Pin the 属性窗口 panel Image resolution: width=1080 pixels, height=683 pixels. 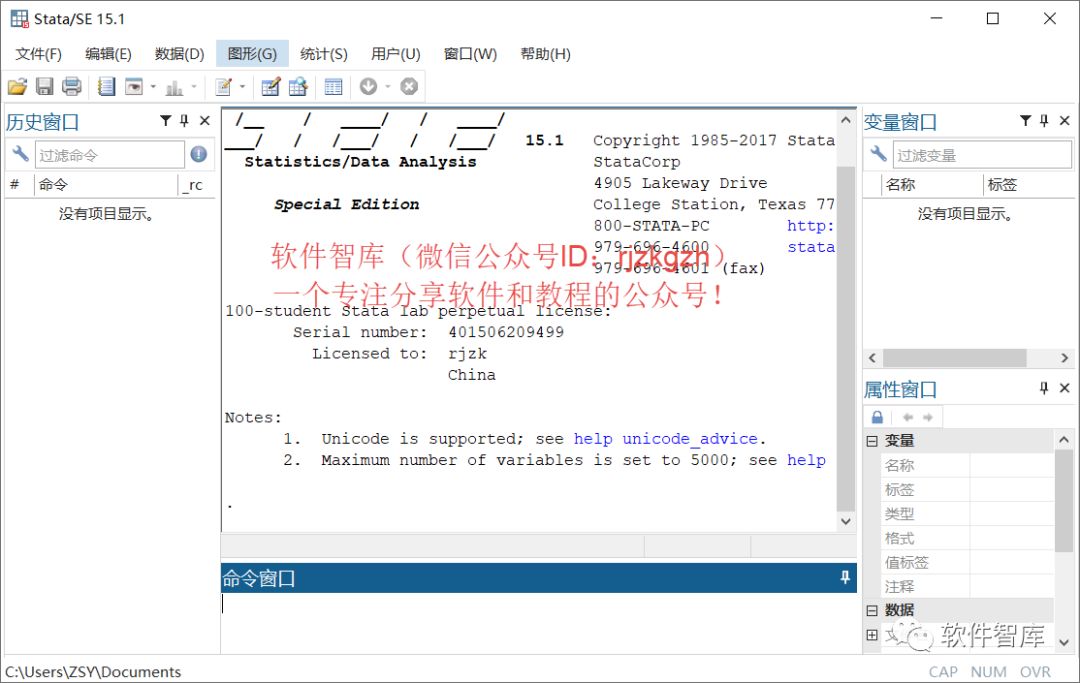(x=1044, y=388)
